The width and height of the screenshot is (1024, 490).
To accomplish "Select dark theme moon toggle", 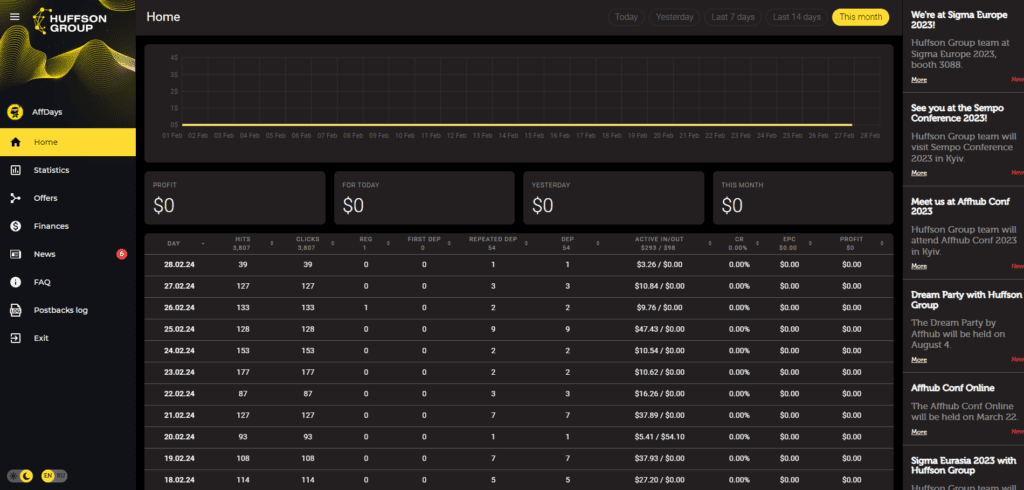I will click(x=26, y=476).
